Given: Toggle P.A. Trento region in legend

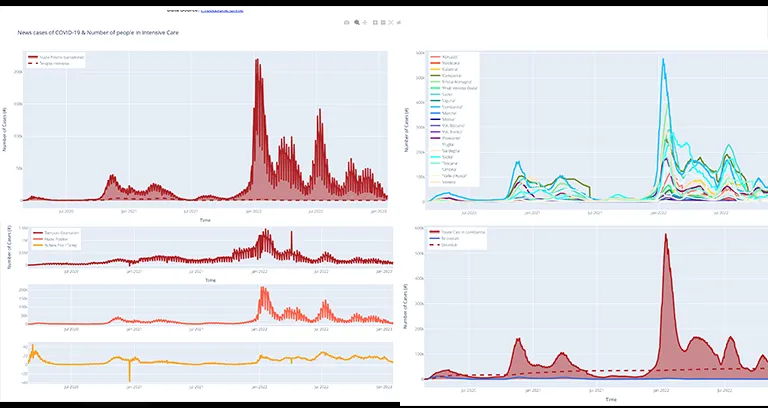Looking at the screenshot, I should [445, 132].
